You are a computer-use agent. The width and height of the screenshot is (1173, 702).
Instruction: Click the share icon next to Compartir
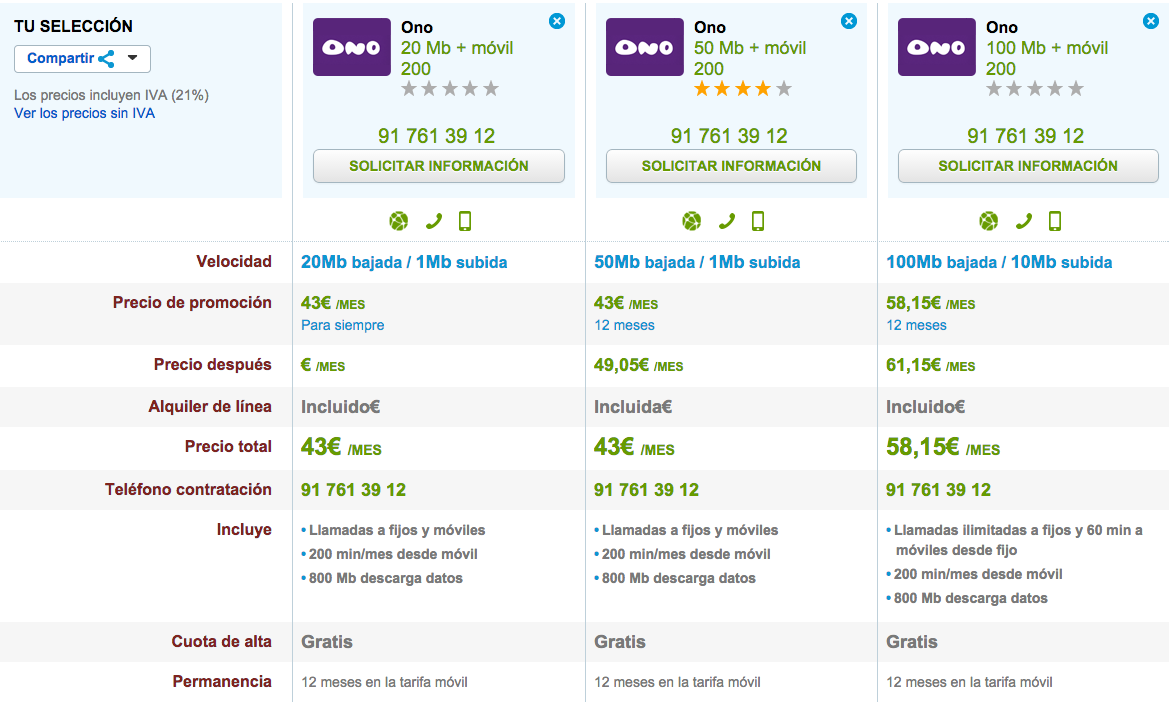pyautogui.click(x=106, y=59)
